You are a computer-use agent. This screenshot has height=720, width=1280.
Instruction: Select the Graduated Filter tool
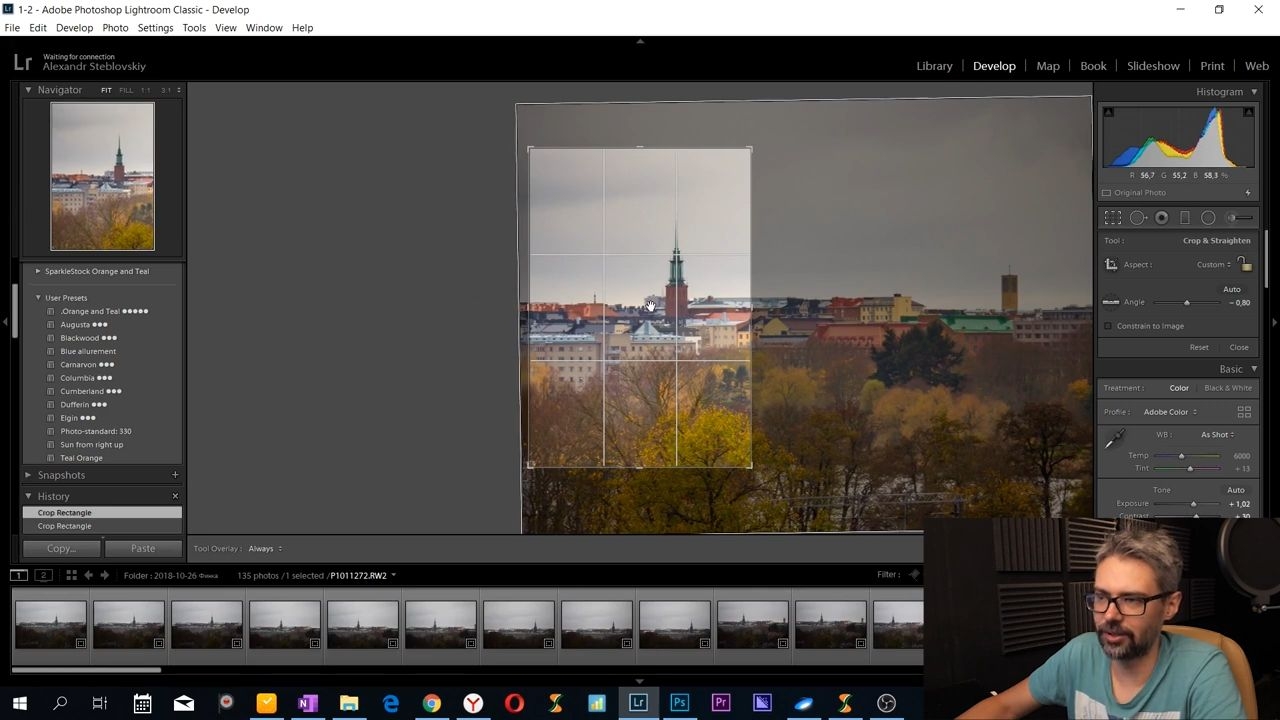1185,218
